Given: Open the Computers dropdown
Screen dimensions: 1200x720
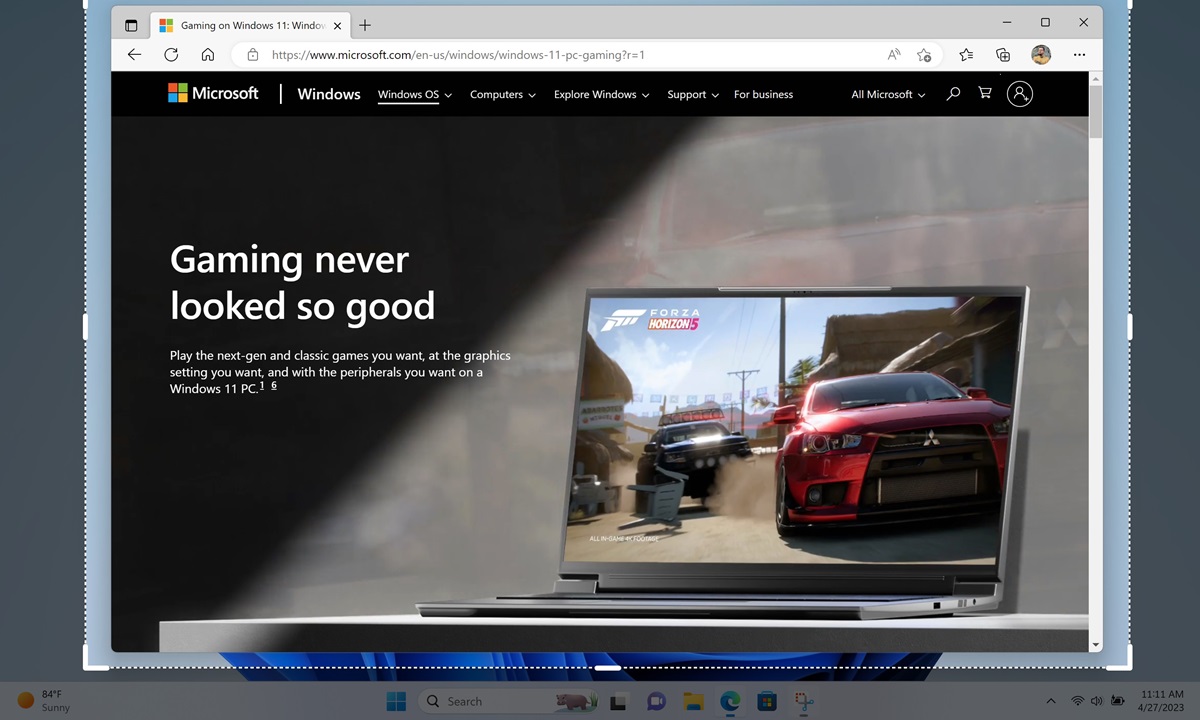Looking at the screenshot, I should click(x=502, y=93).
